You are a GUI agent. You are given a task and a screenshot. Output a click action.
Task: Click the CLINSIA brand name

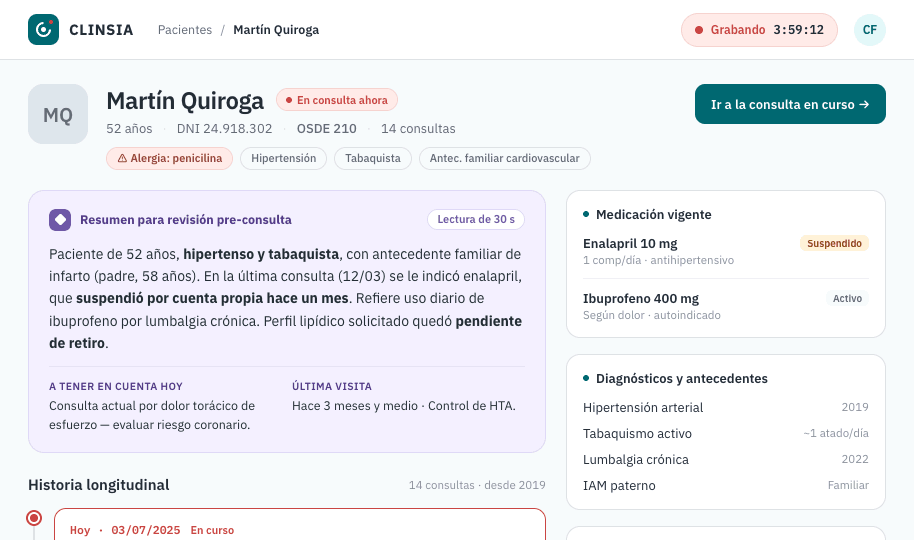[x=101, y=30]
